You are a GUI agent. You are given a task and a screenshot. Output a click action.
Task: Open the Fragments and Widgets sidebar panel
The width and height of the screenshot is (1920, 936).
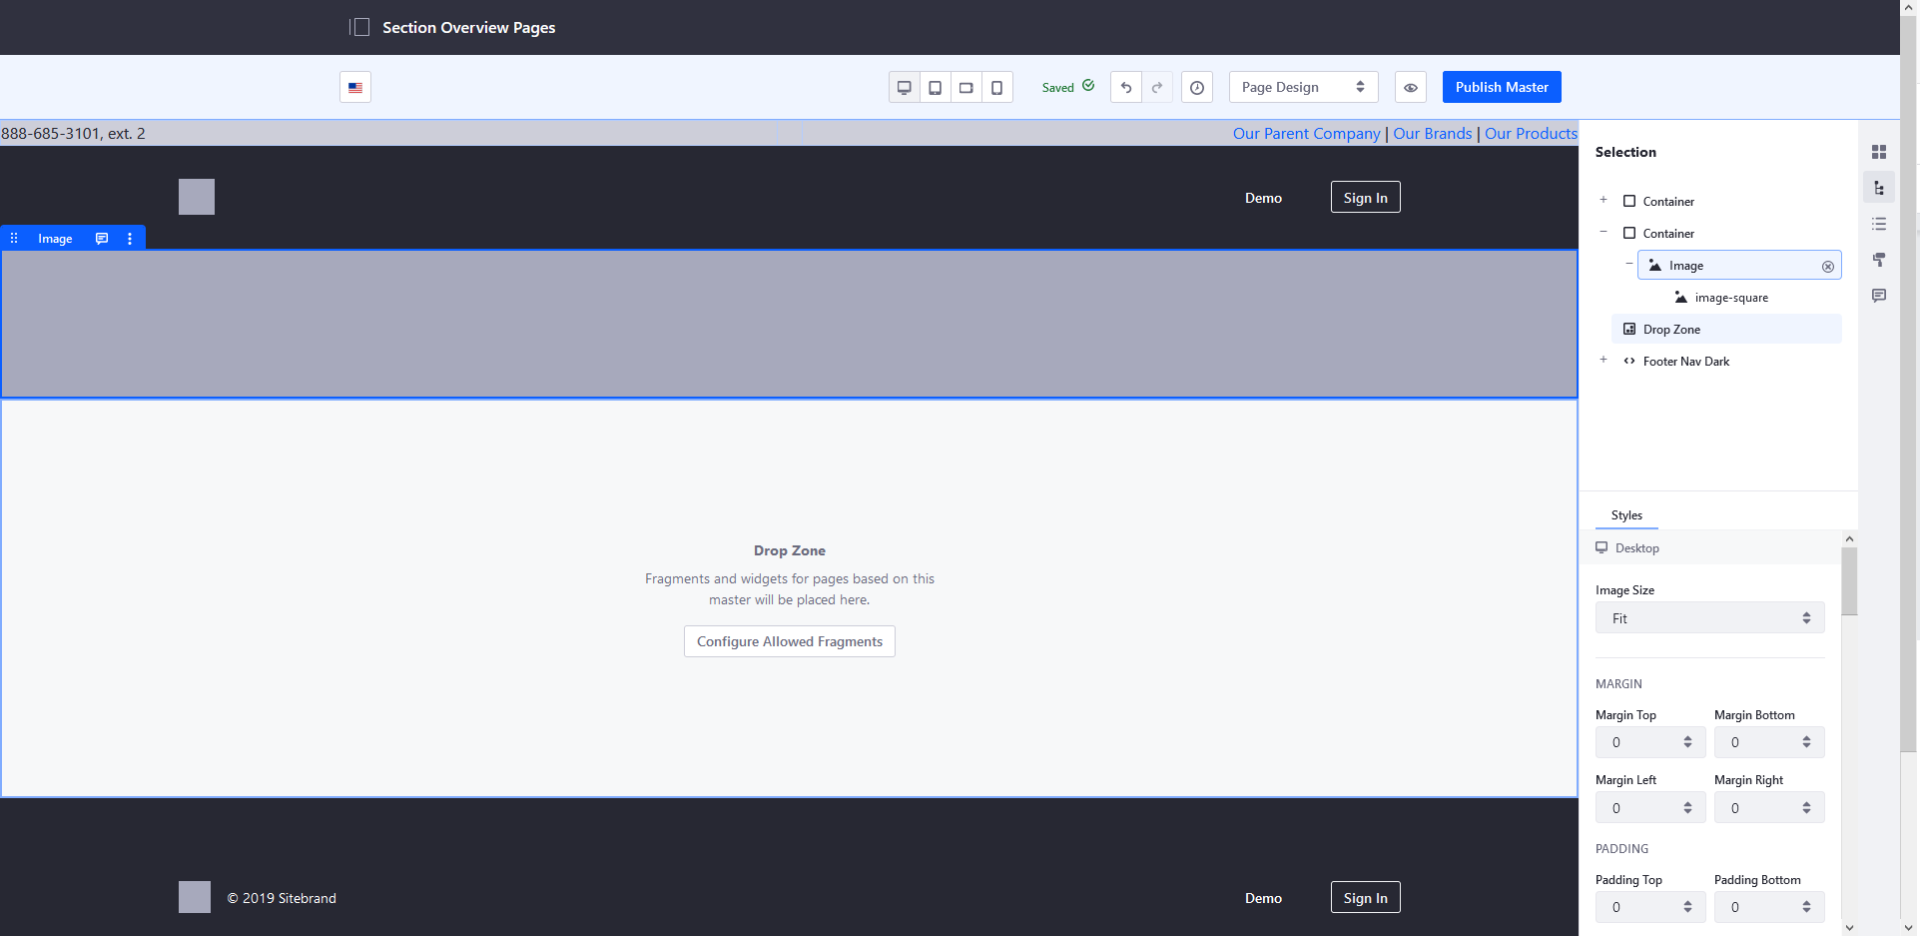click(x=1879, y=152)
